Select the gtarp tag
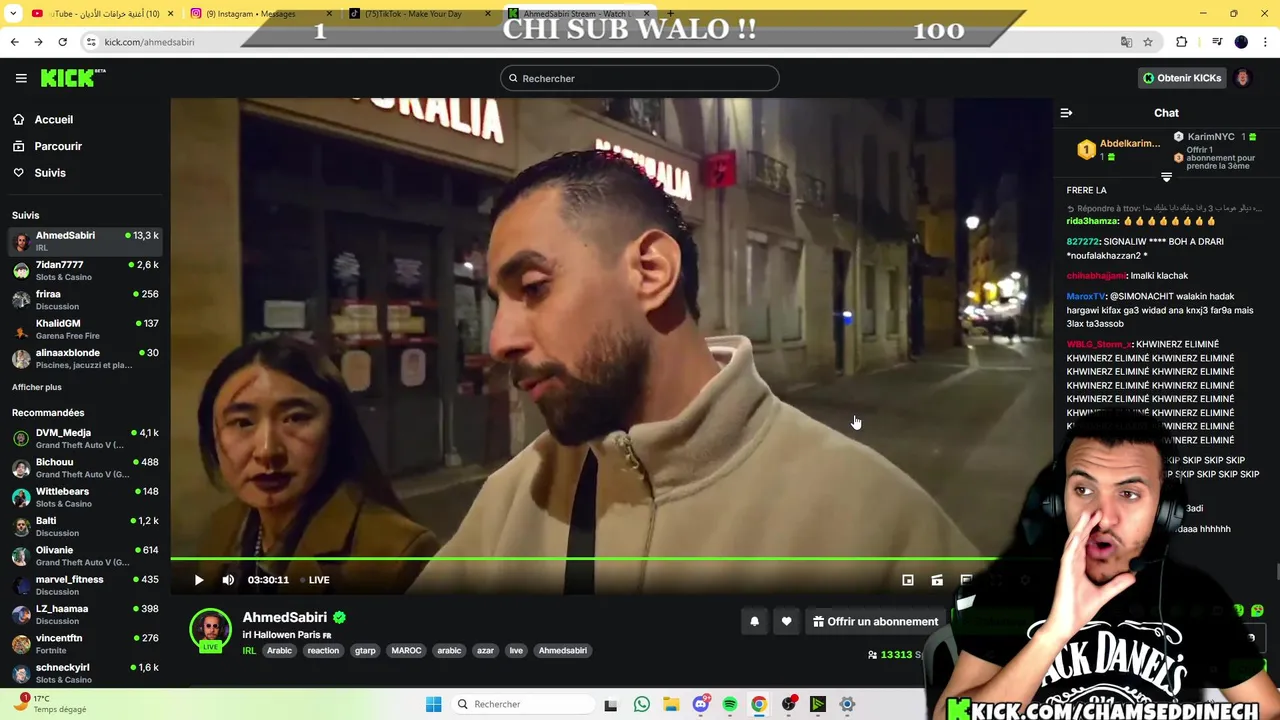The image size is (1280, 720). tap(365, 650)
